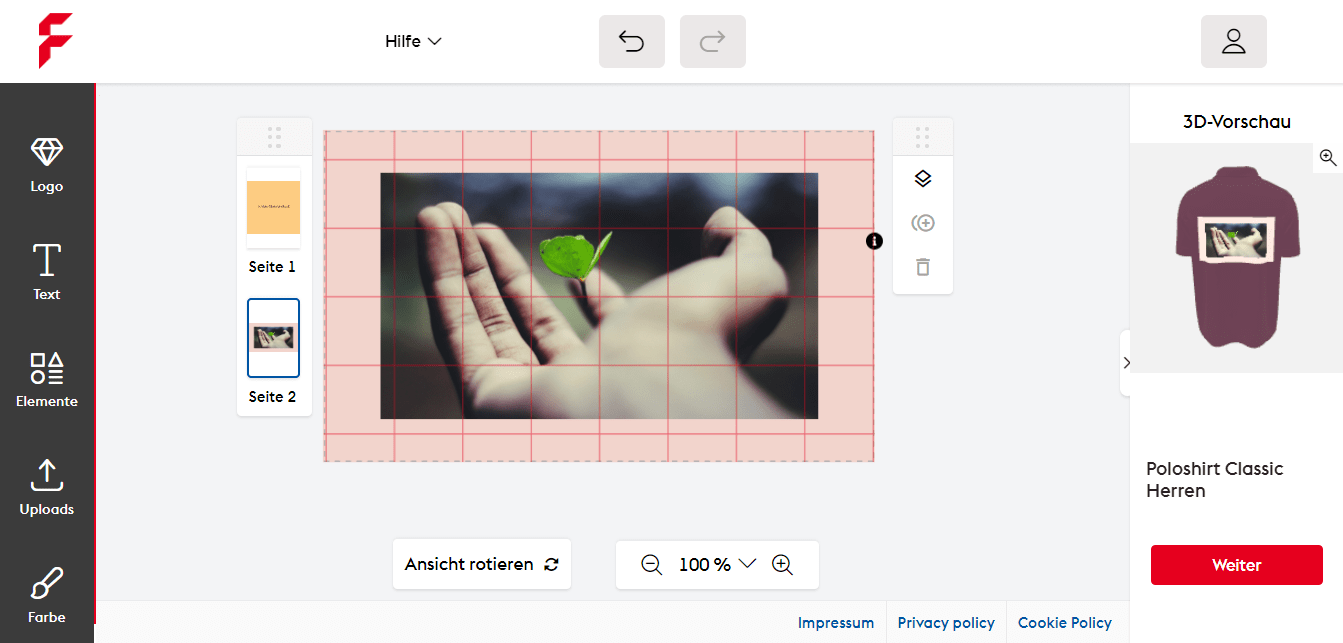Image resolution: width=1343 pixels, height=643 pixels.
Task: Expand the Hilfe dropdown menu
Action: point(413,42)
